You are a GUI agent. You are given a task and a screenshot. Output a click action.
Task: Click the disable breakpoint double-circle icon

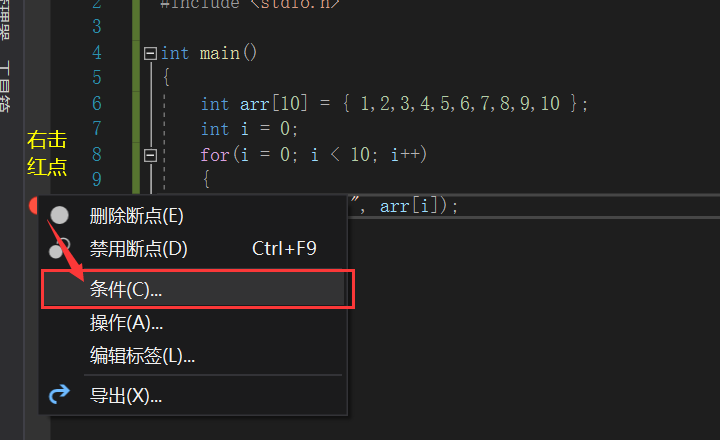pyautogui.click(x=59, y=248)
